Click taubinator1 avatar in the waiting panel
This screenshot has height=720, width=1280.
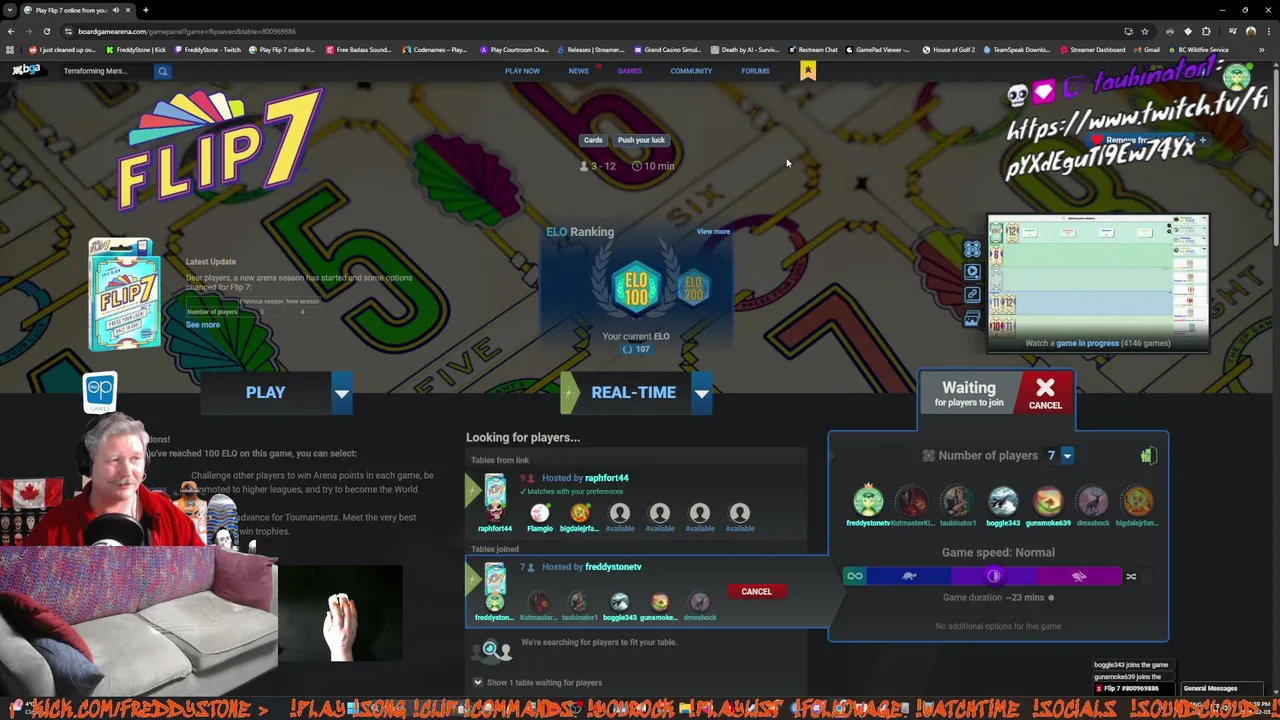coord(958,500)
